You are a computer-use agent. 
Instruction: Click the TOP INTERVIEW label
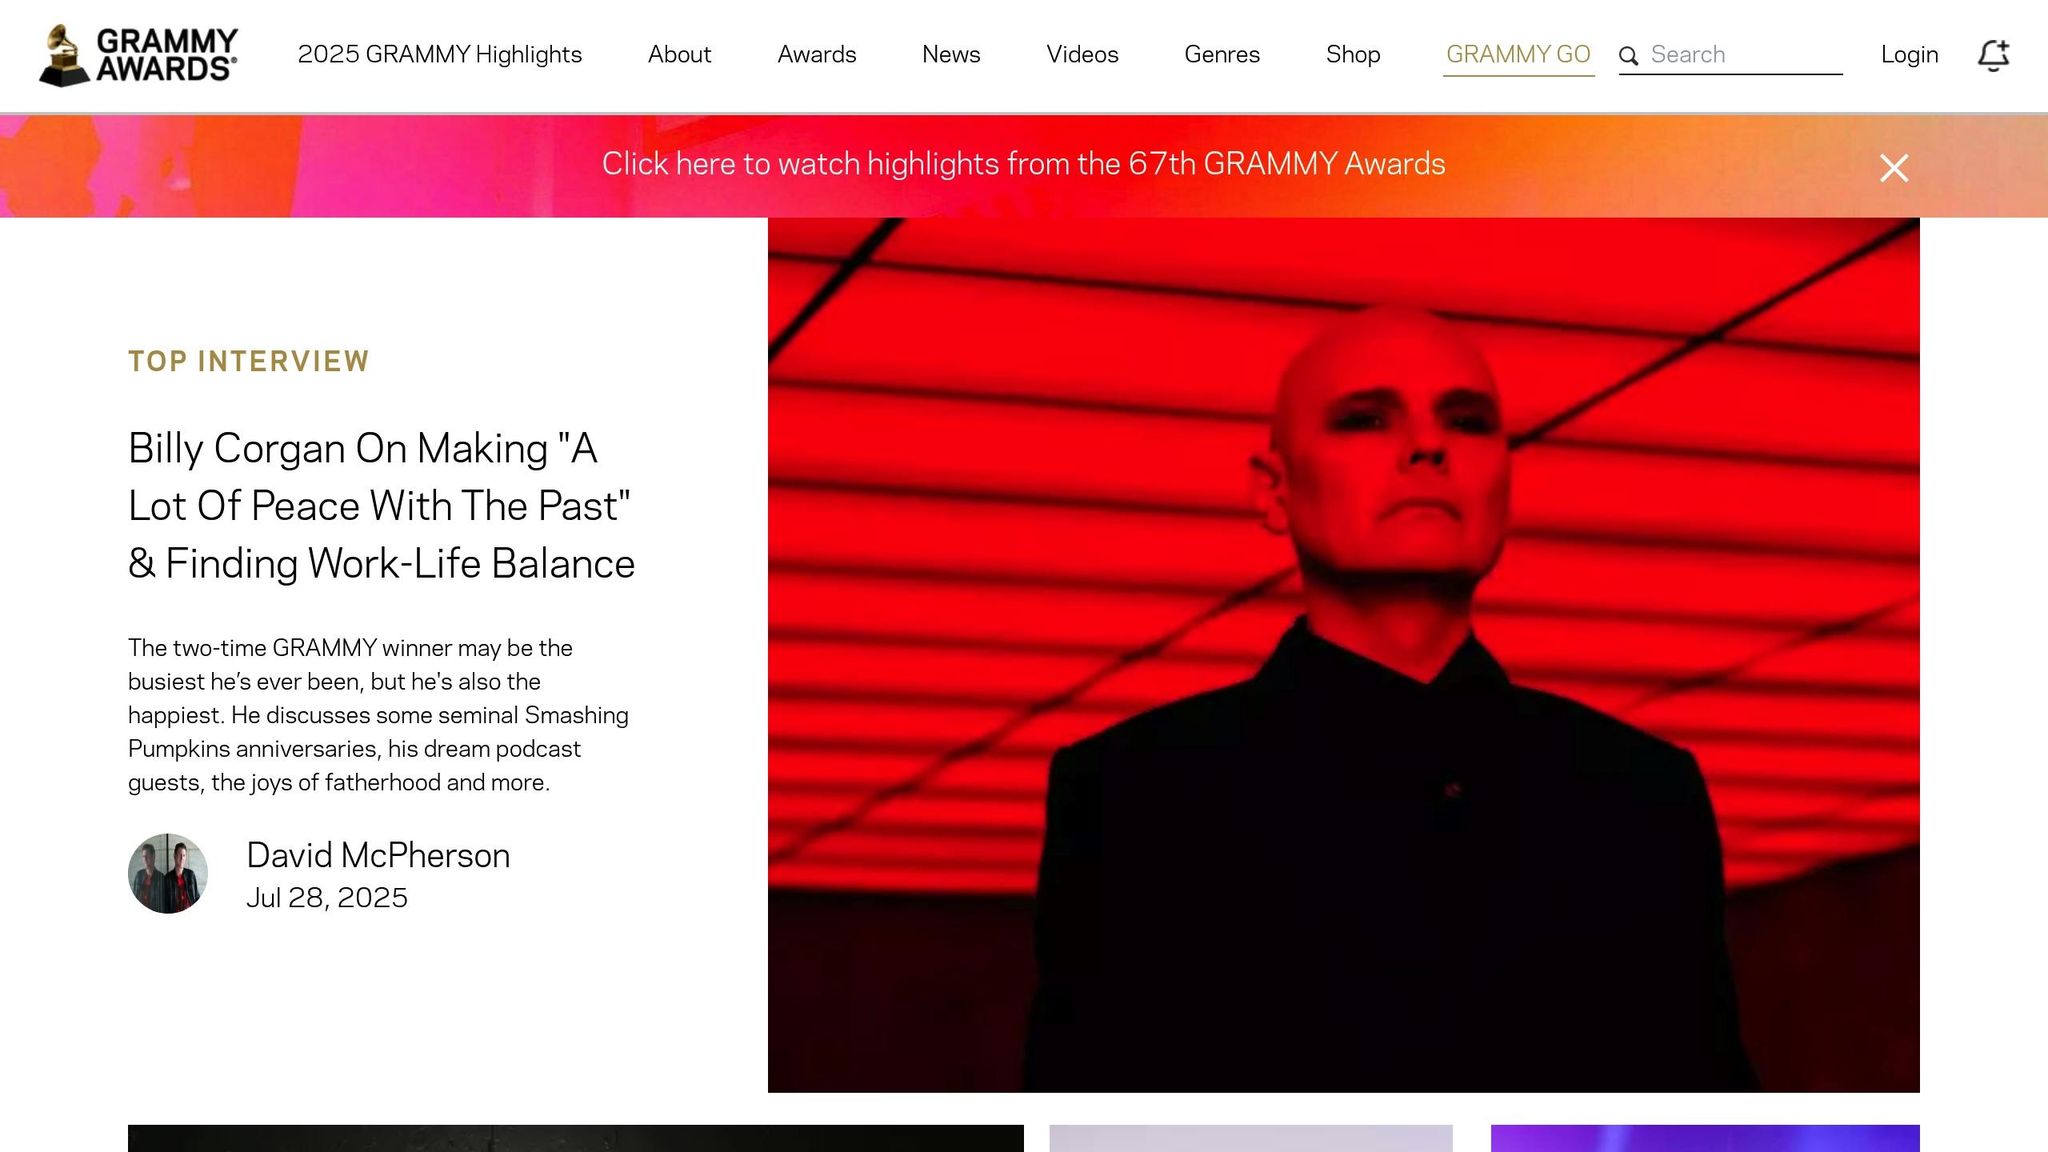[249, 361]
